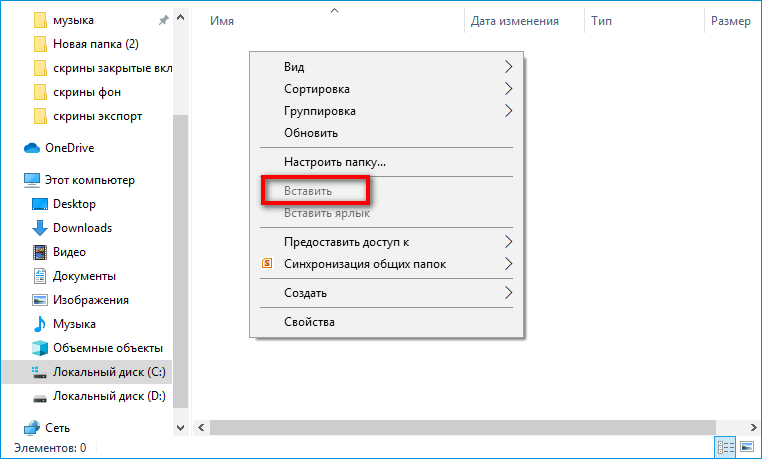Expand the Синхронизация общих папок submenu arrow
This screenshot has width=762, height=459.
tap(508, 264)
